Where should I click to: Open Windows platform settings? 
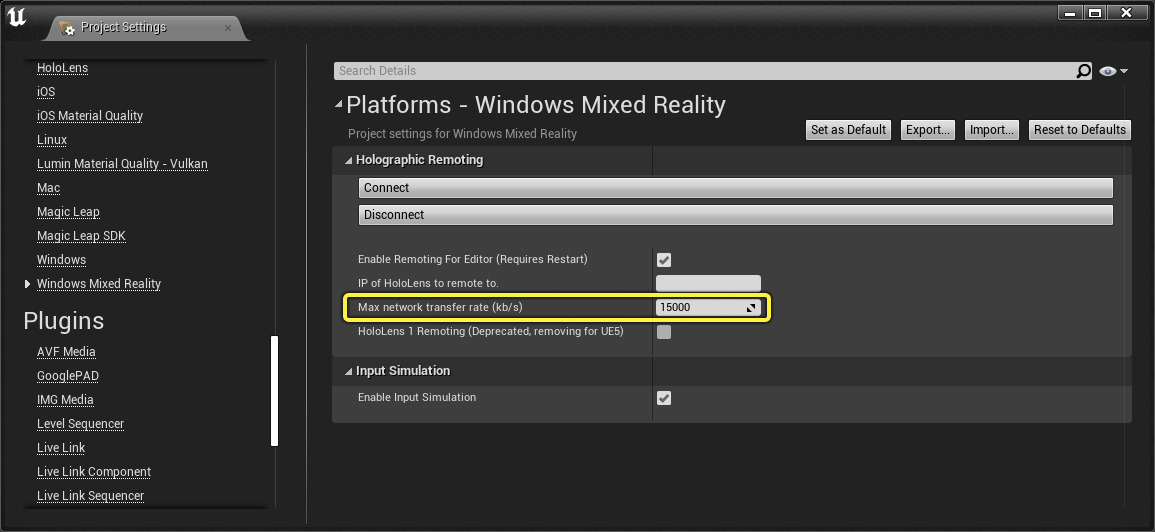(62, 260)
